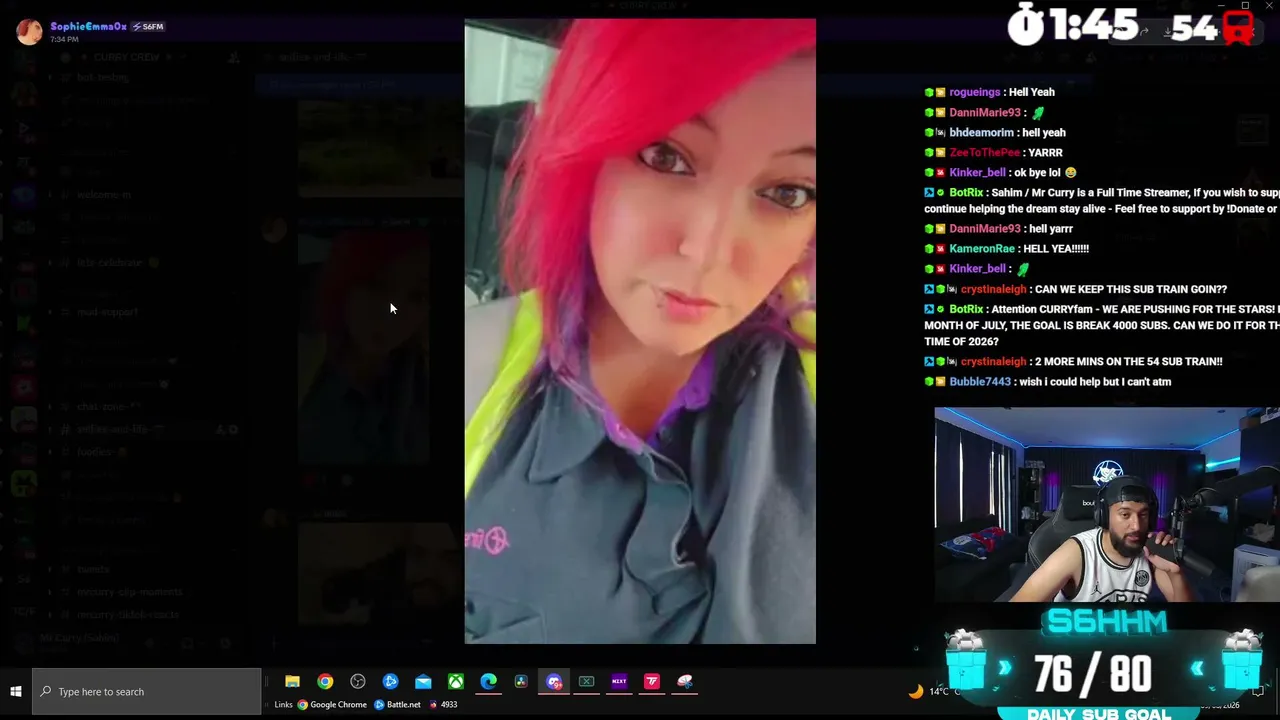Image resolution: width=1280 pixels, height=720 pixels.
Task: Switch to Discord taskbar icon
Action: click(x=554, y=682)
